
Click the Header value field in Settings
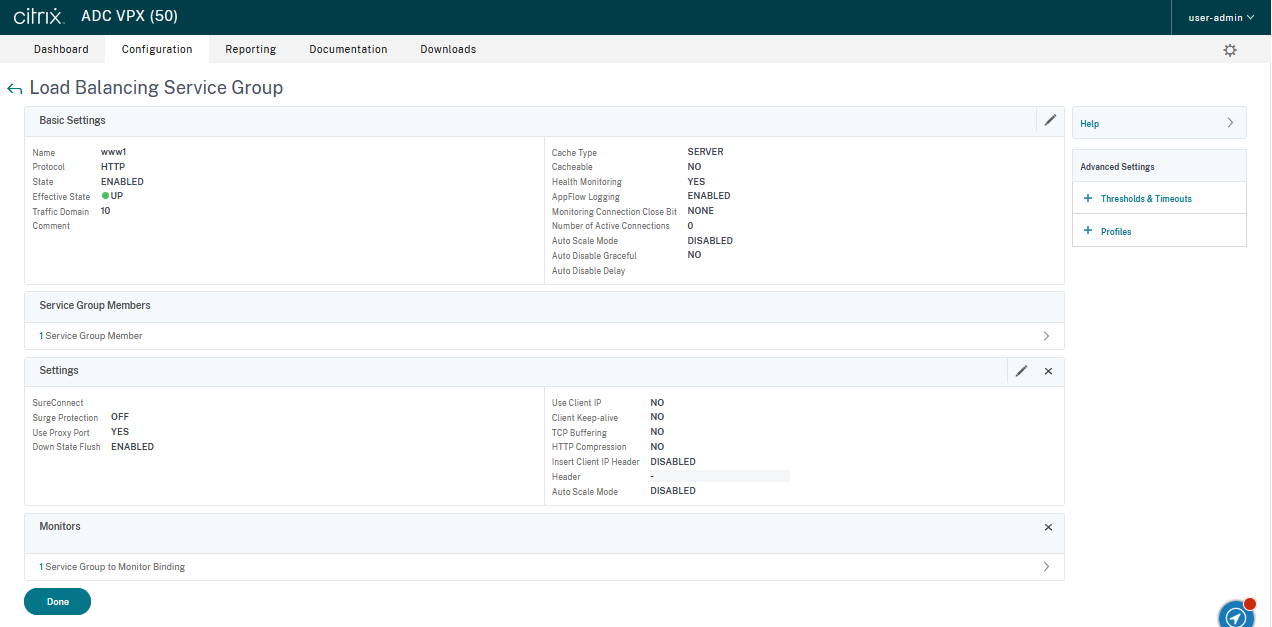719,477
